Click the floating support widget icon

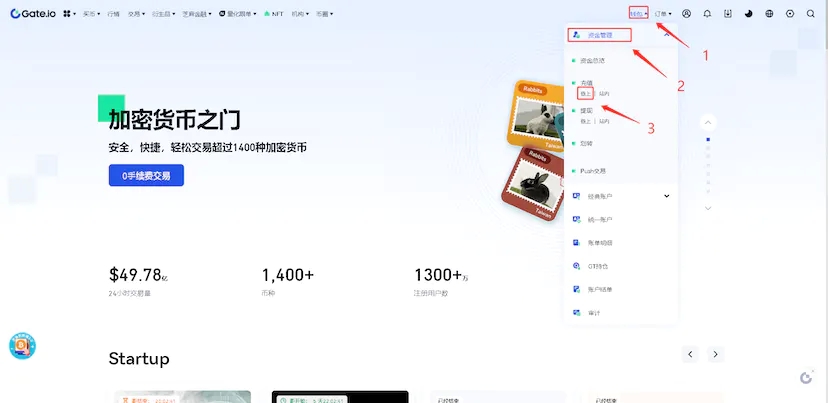(x=806, y=377)
